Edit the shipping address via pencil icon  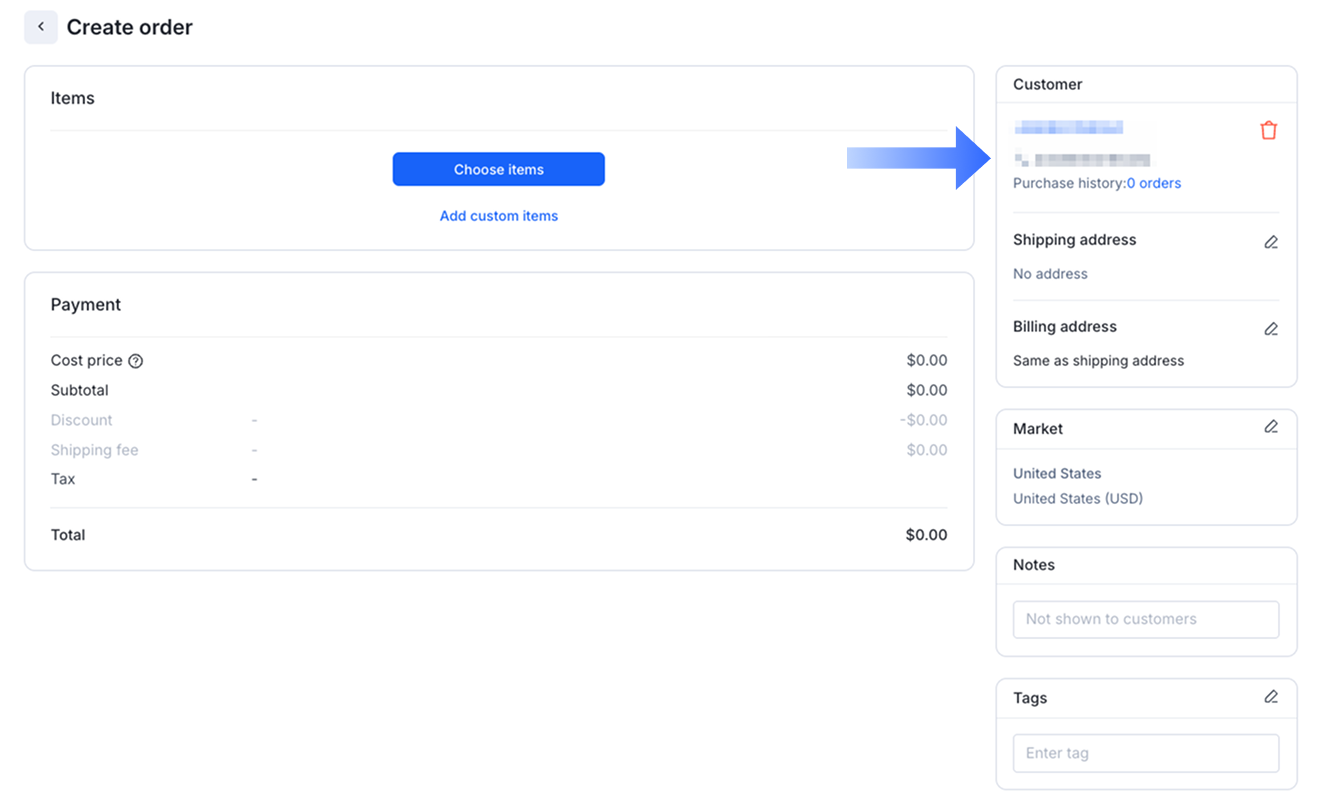pos(1271,242)
